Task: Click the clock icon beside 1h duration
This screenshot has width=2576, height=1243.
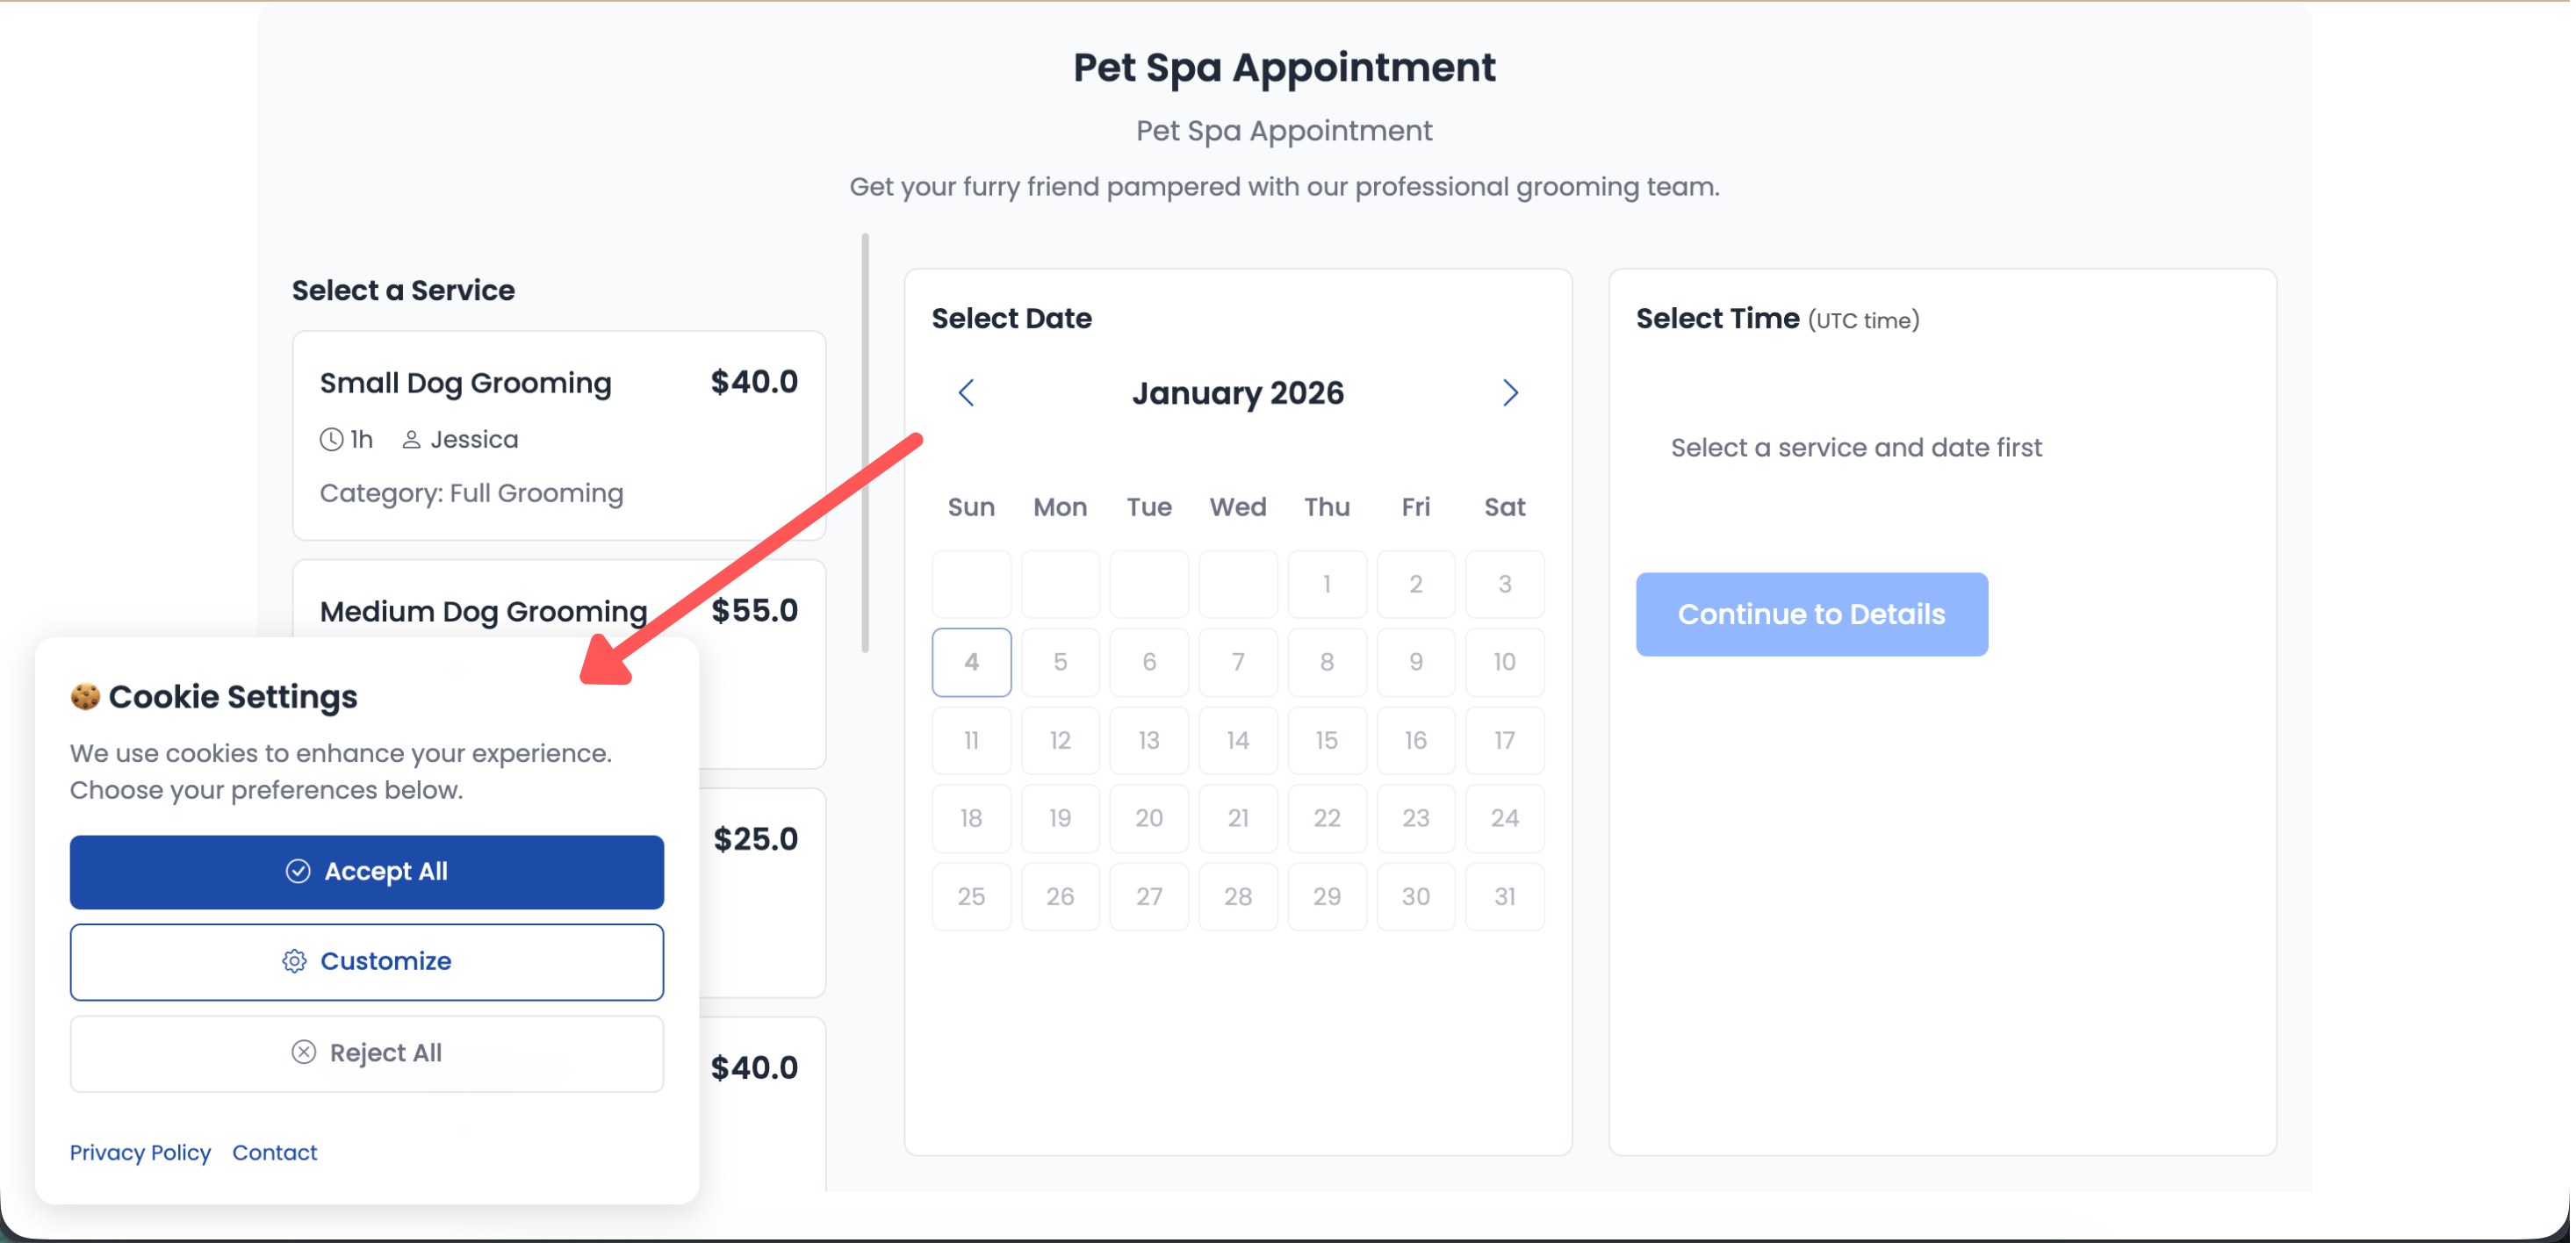Action: click(331, 440)
